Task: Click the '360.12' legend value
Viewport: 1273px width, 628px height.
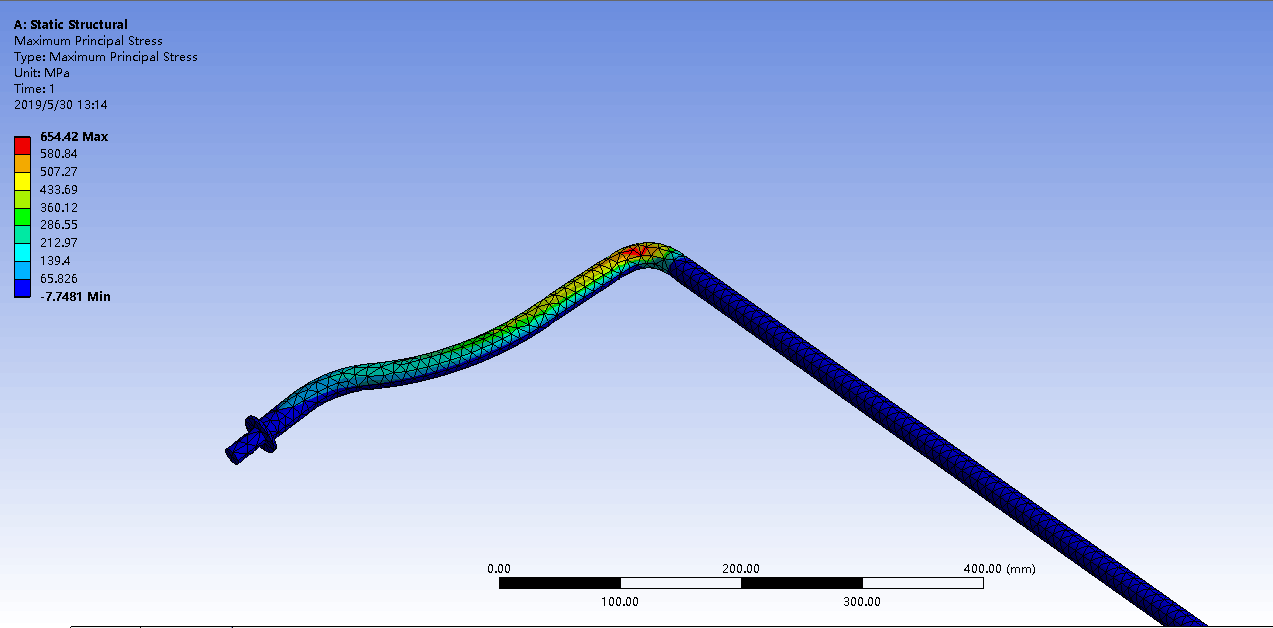Action: coord(59,207)
